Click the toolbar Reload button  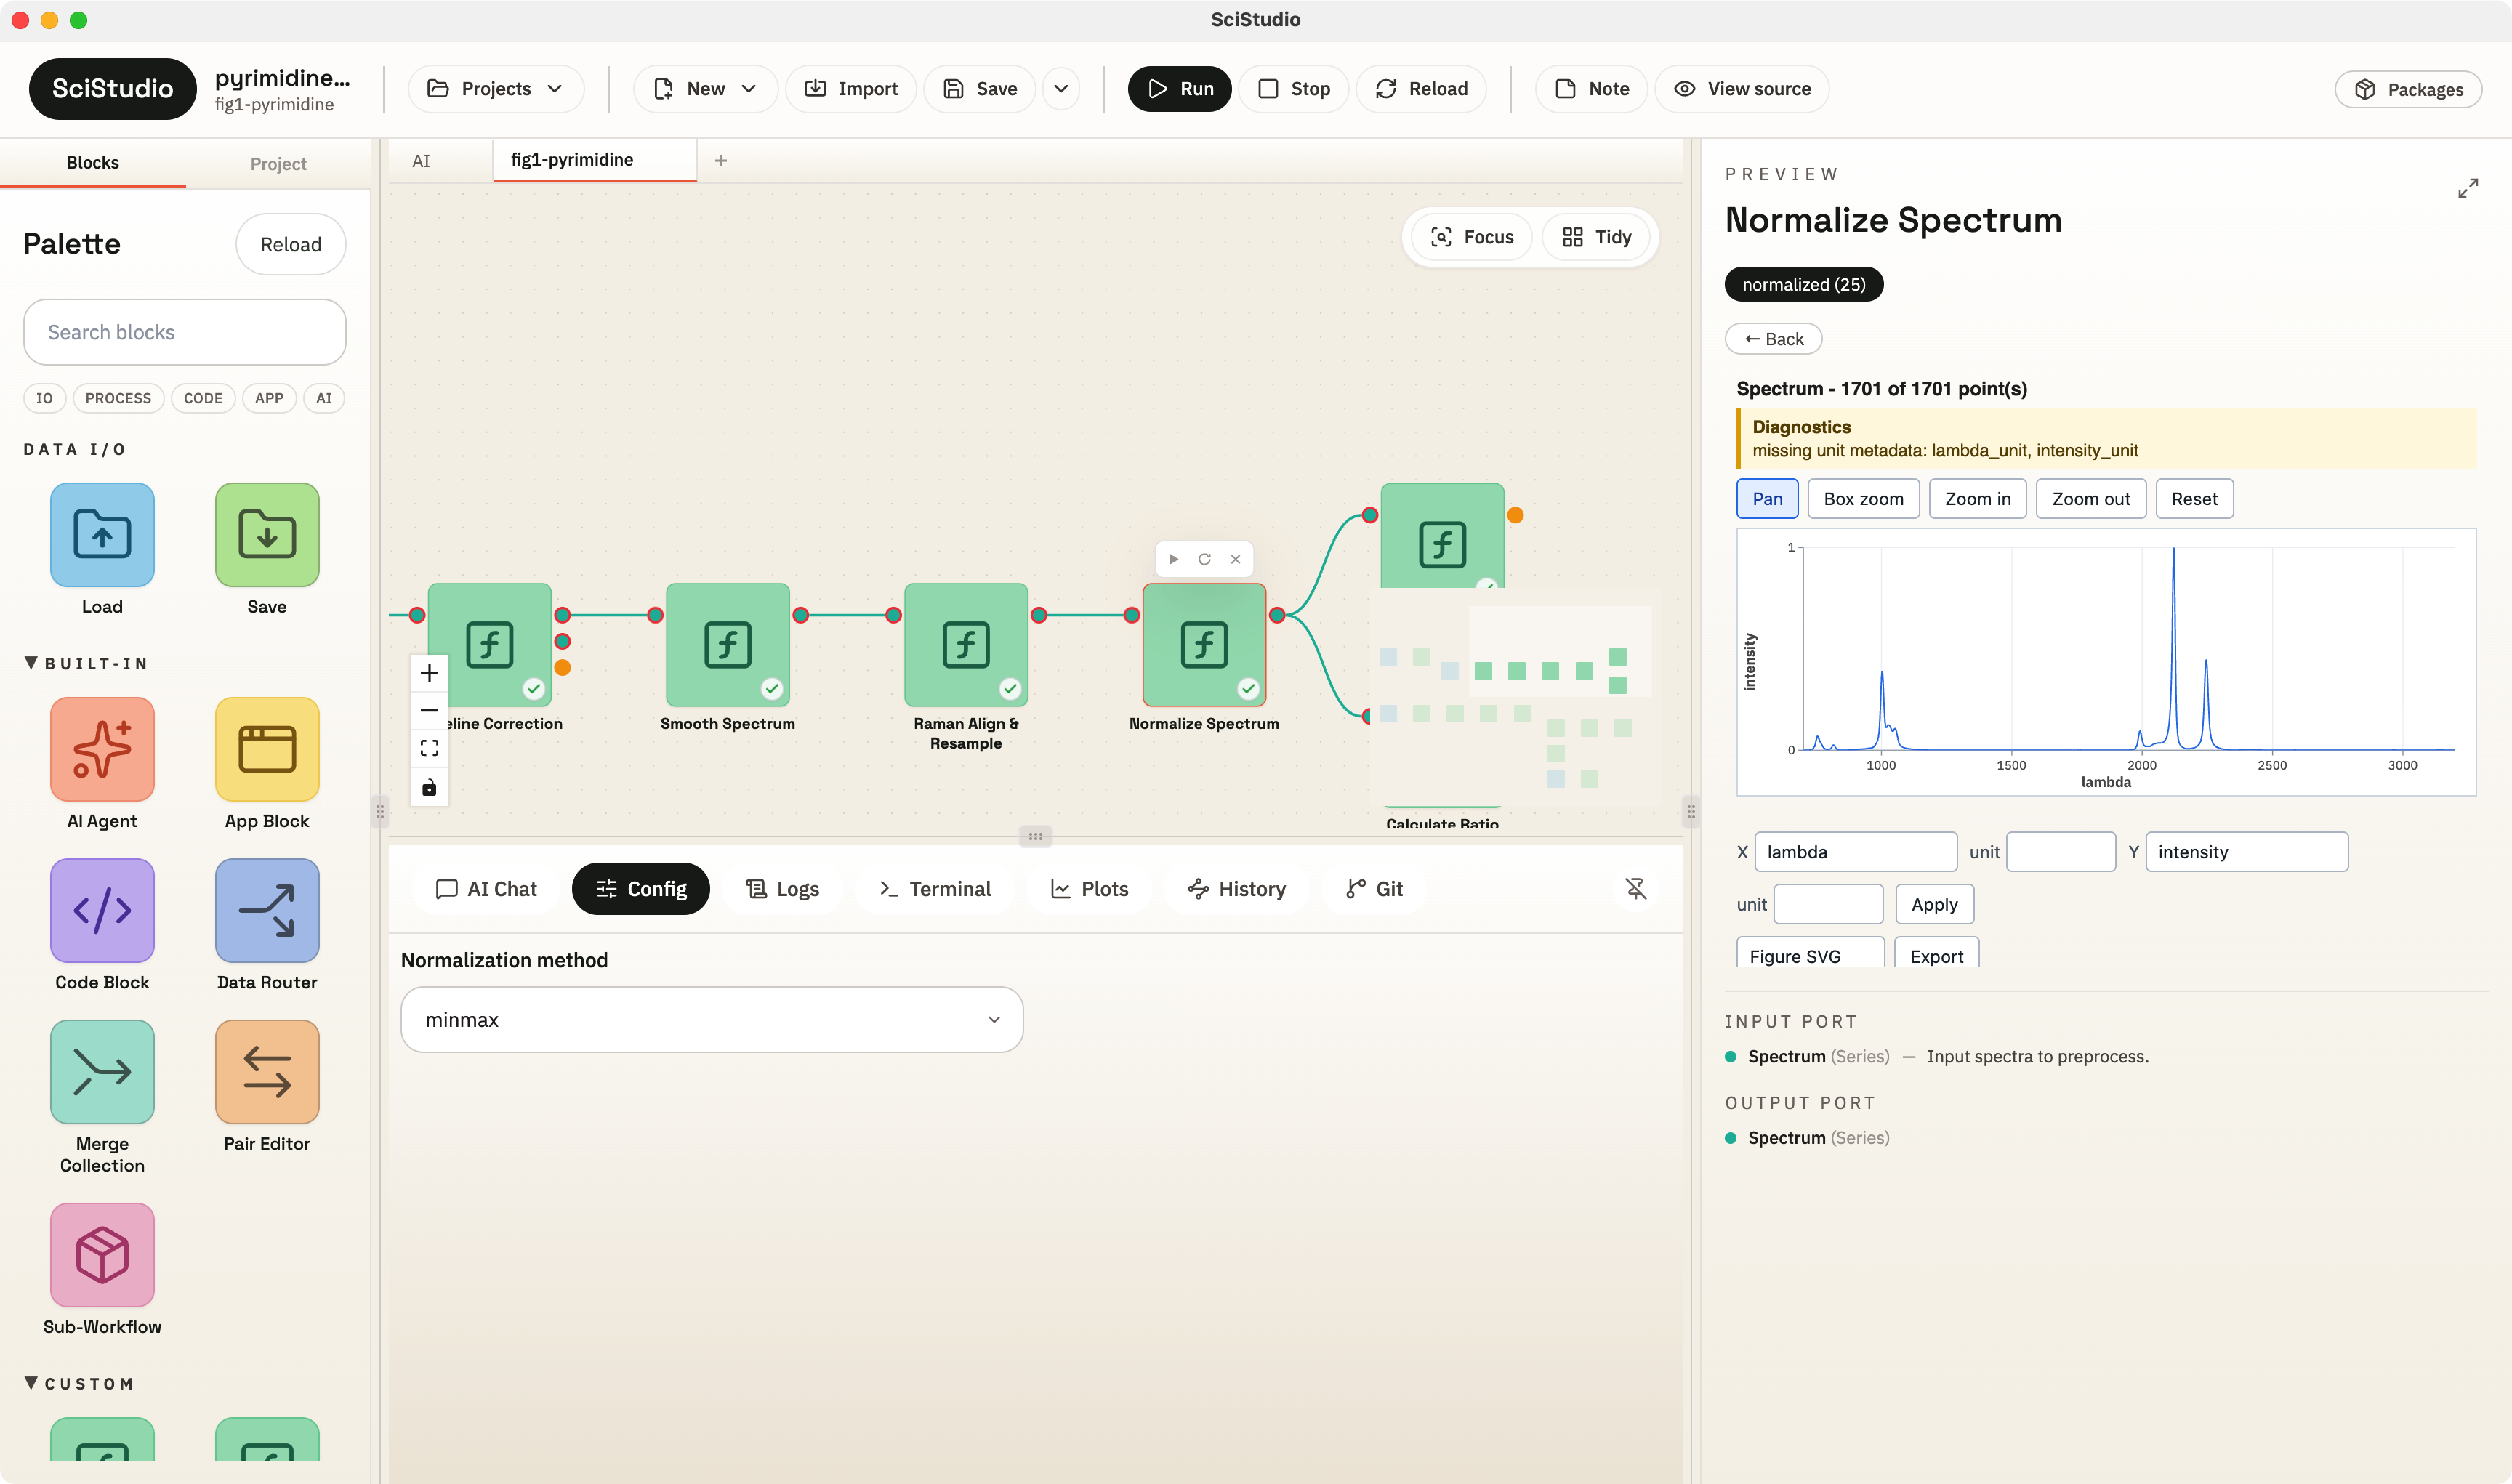coord(1421,89)
